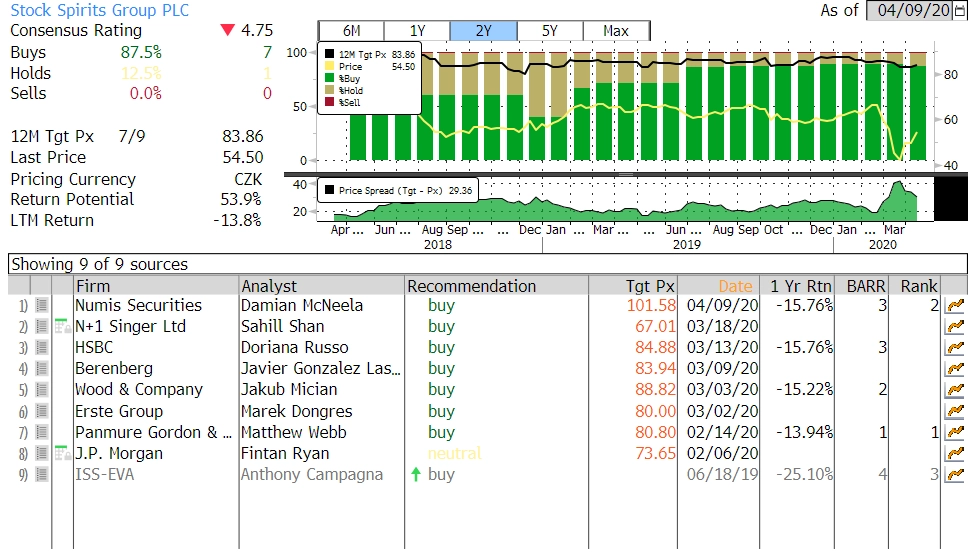This screenshot has height=555, width=976.
Task: Click Consensus Rating value 4.75
Action: [x=257, y=30]
